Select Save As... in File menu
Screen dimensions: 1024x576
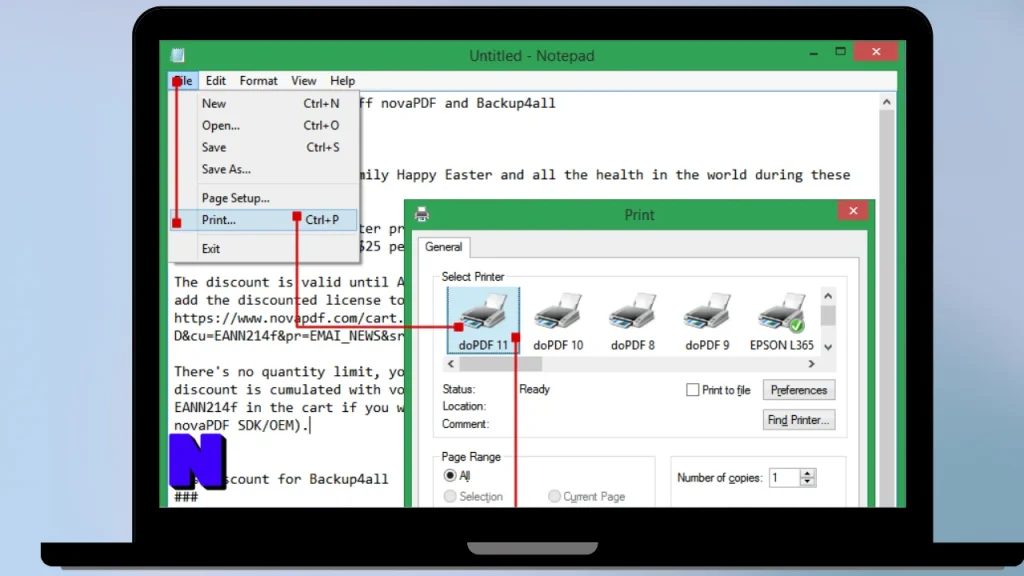pyautogui.click(x=264, y=169)
